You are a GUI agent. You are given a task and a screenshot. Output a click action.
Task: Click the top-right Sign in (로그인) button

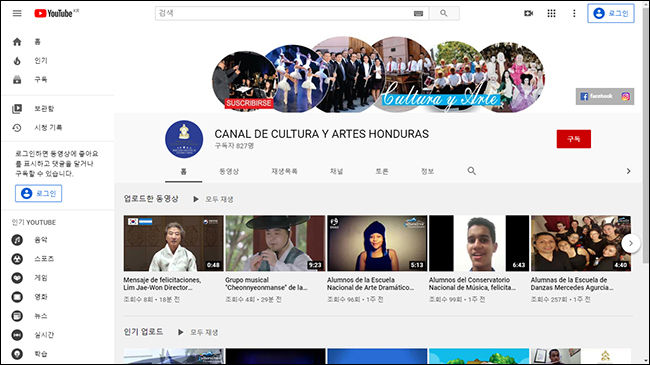point(611,13)
